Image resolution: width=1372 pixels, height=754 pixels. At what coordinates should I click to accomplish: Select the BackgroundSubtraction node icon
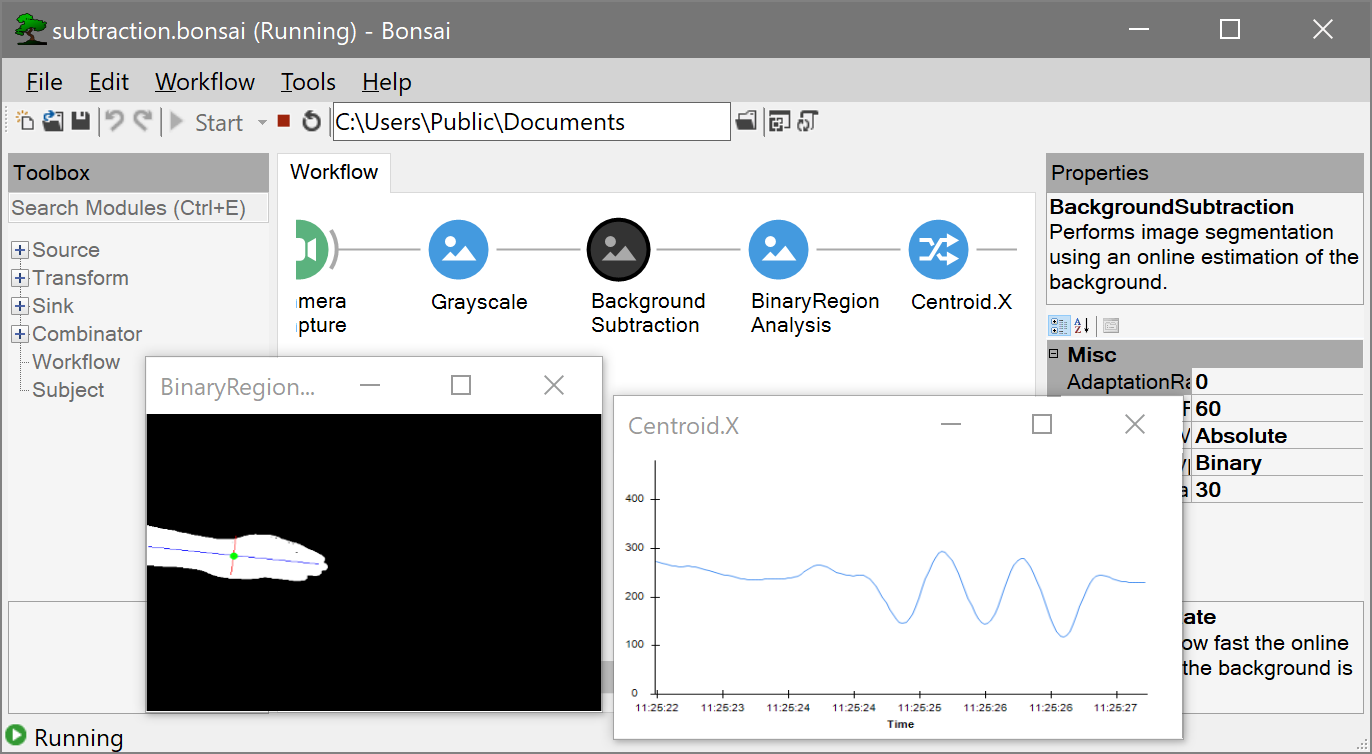618,250
